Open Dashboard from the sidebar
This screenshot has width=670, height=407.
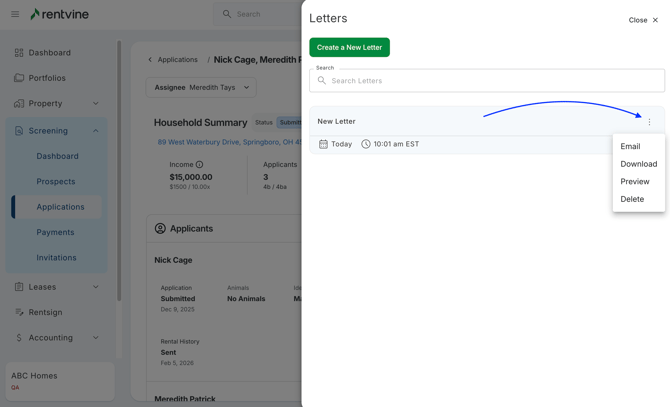(x=49, y=53)
